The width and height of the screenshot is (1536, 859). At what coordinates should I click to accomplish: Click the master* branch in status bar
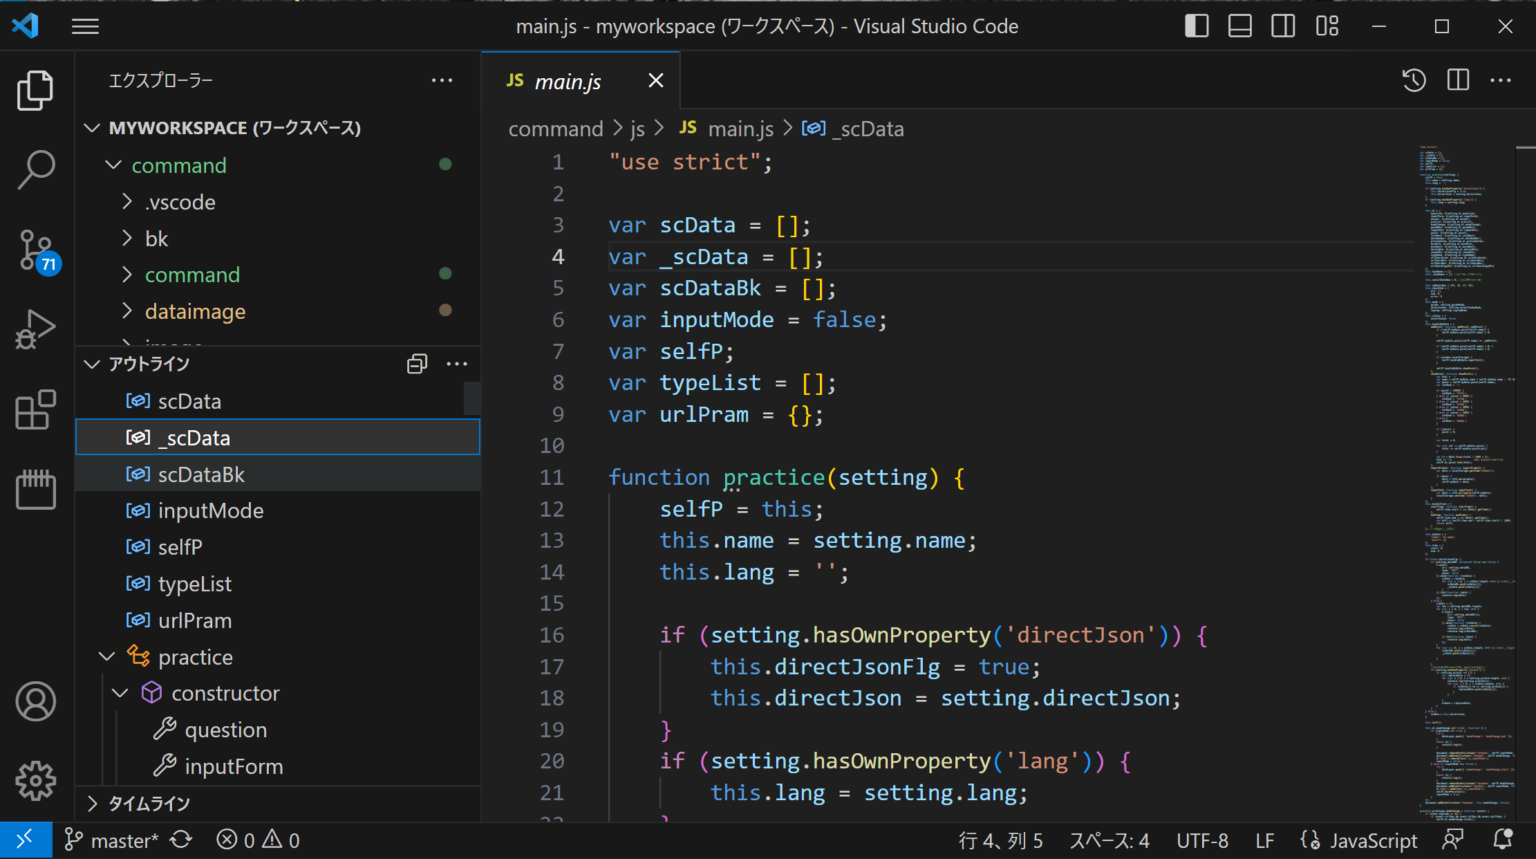click(110, 840)
